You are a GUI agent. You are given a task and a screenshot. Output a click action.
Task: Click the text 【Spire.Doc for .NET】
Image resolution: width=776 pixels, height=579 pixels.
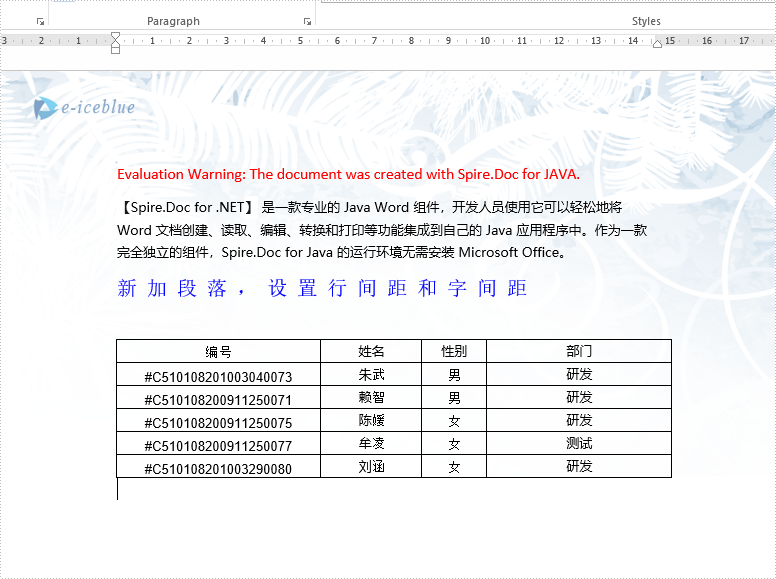coord(188,207)
